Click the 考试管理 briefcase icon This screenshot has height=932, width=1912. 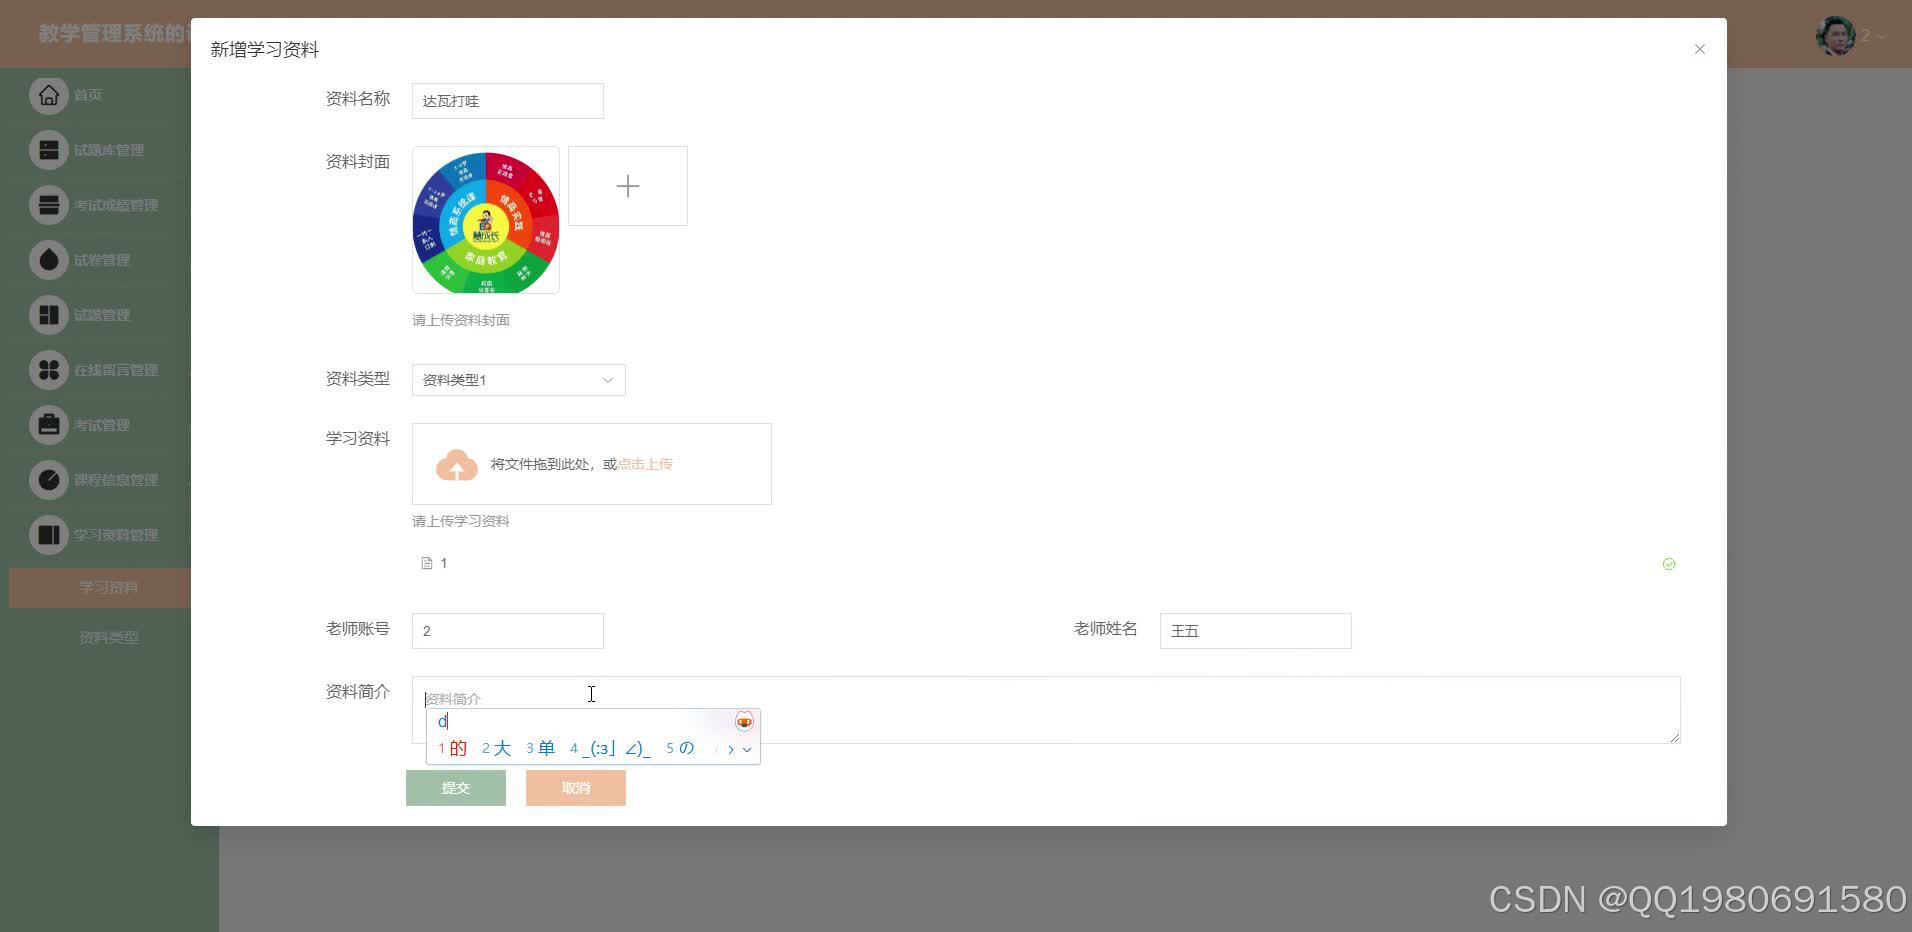(48, 424)
